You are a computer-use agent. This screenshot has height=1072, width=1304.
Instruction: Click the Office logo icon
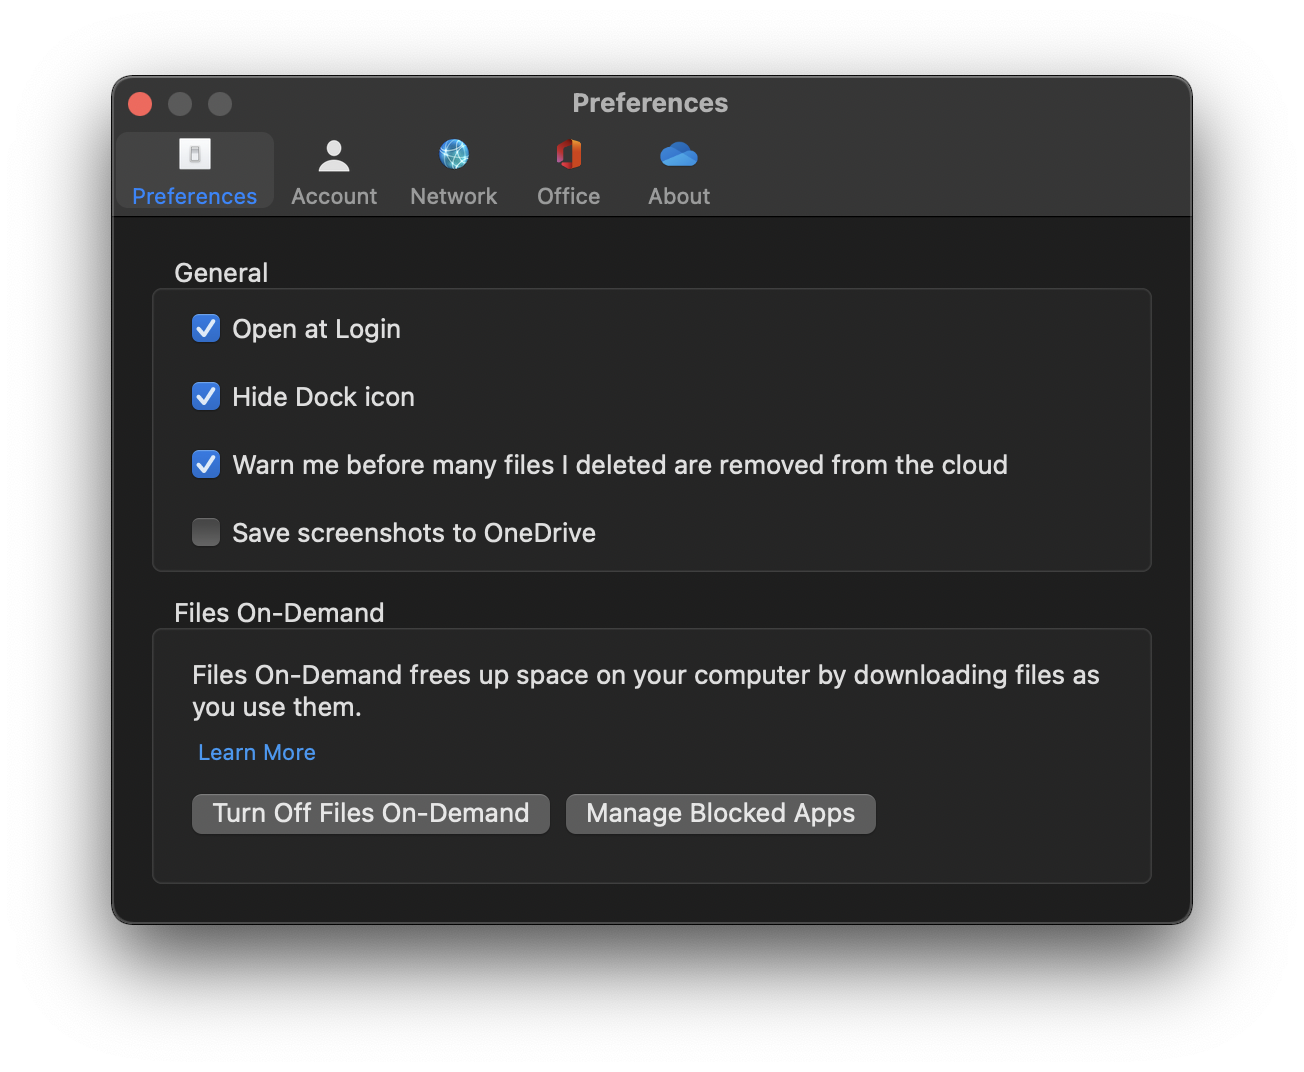tap(569, 154)
